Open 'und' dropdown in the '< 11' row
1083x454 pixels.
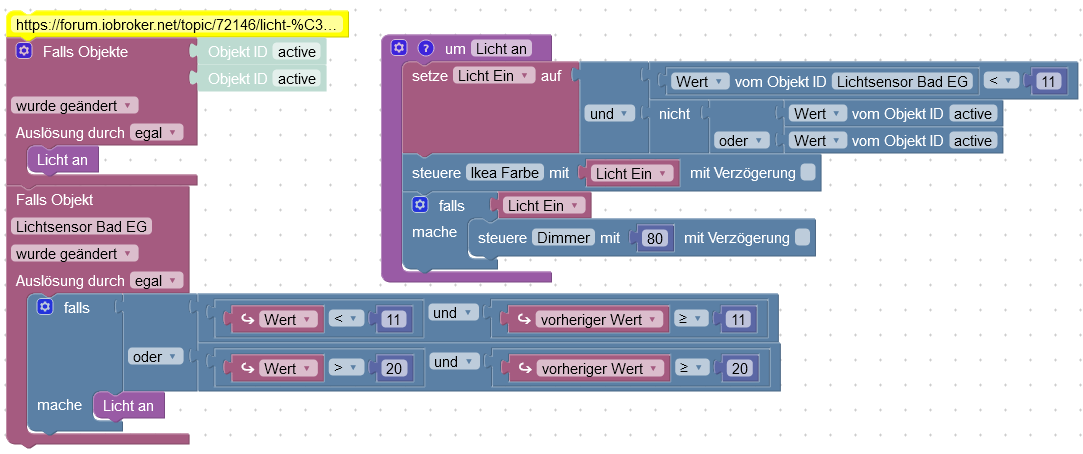(454, 313)
